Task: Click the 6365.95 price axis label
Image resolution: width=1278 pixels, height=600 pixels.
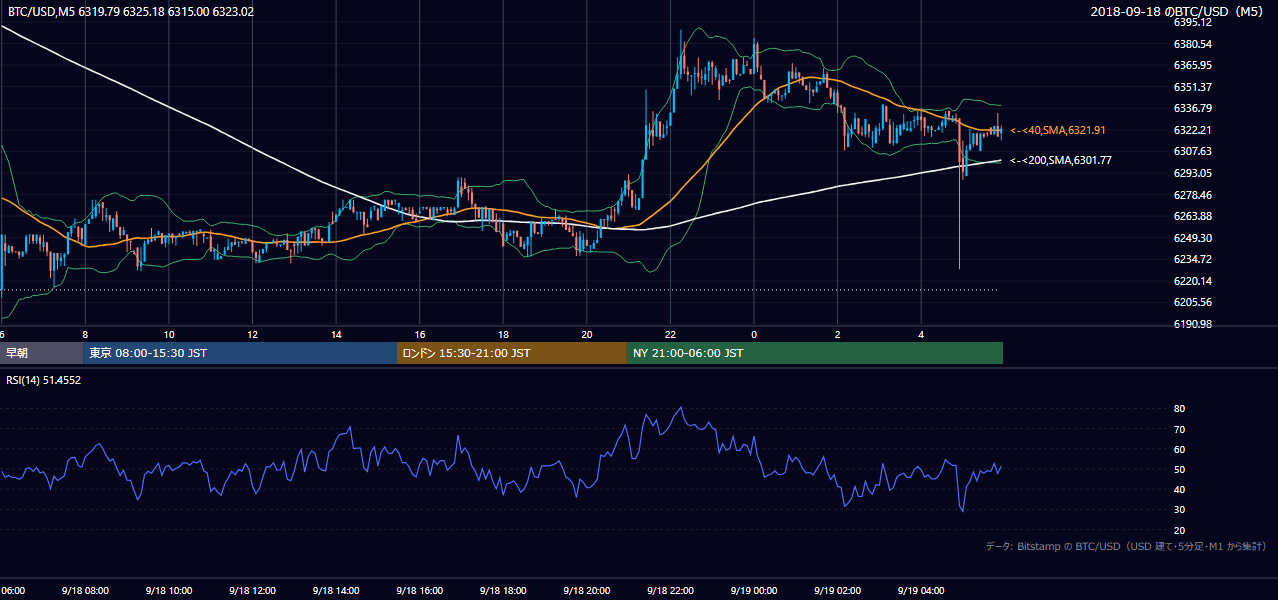Action: [x=1192, y=65]
